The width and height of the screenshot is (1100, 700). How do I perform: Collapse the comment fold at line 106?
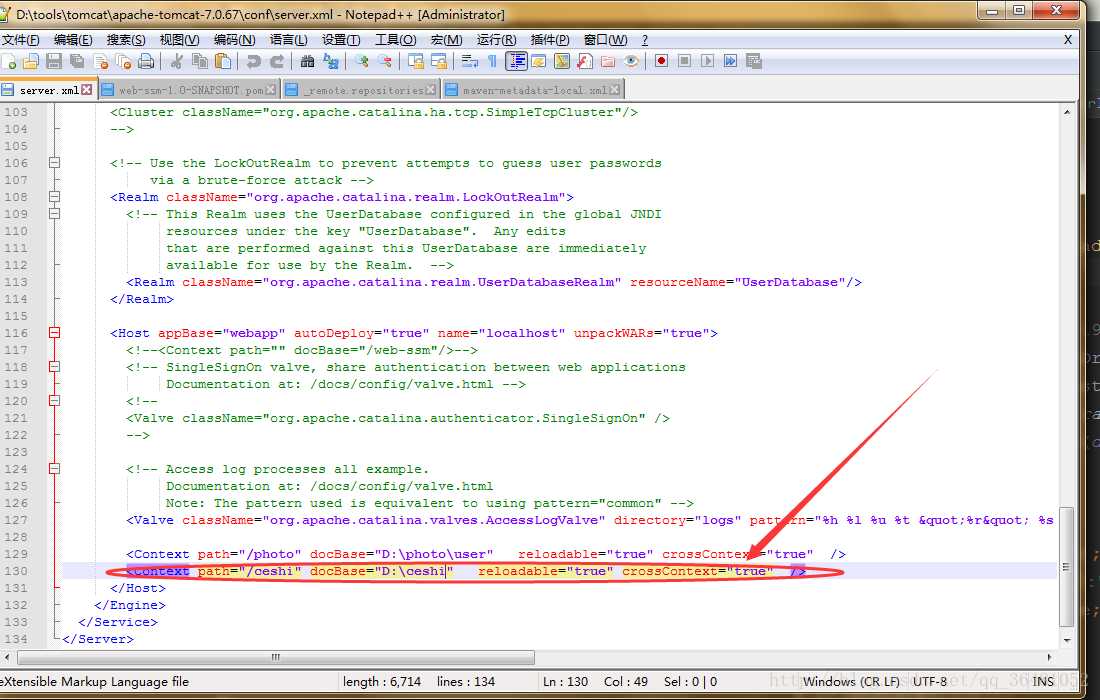click(x=54, y=163)
